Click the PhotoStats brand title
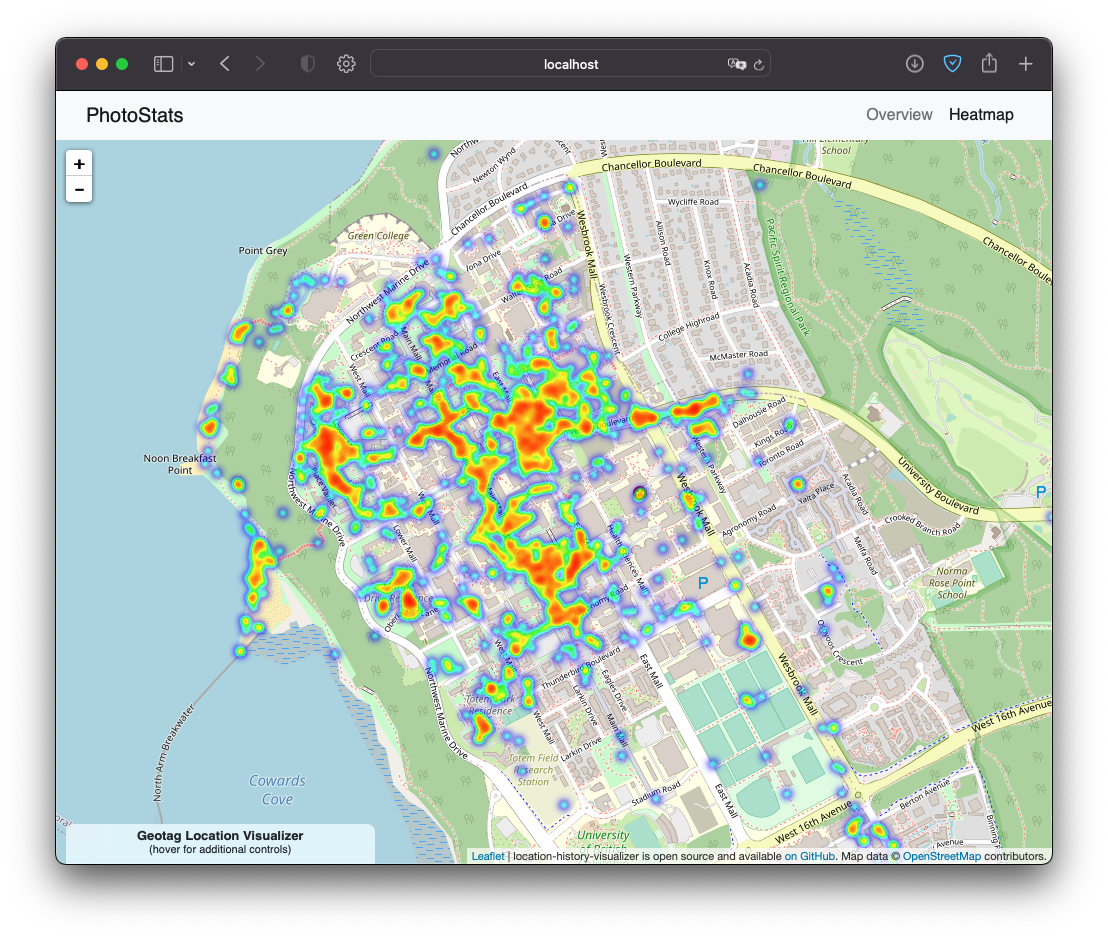Screen dimensions: 1108x938 pyautogui.click(x=134, y=115)
